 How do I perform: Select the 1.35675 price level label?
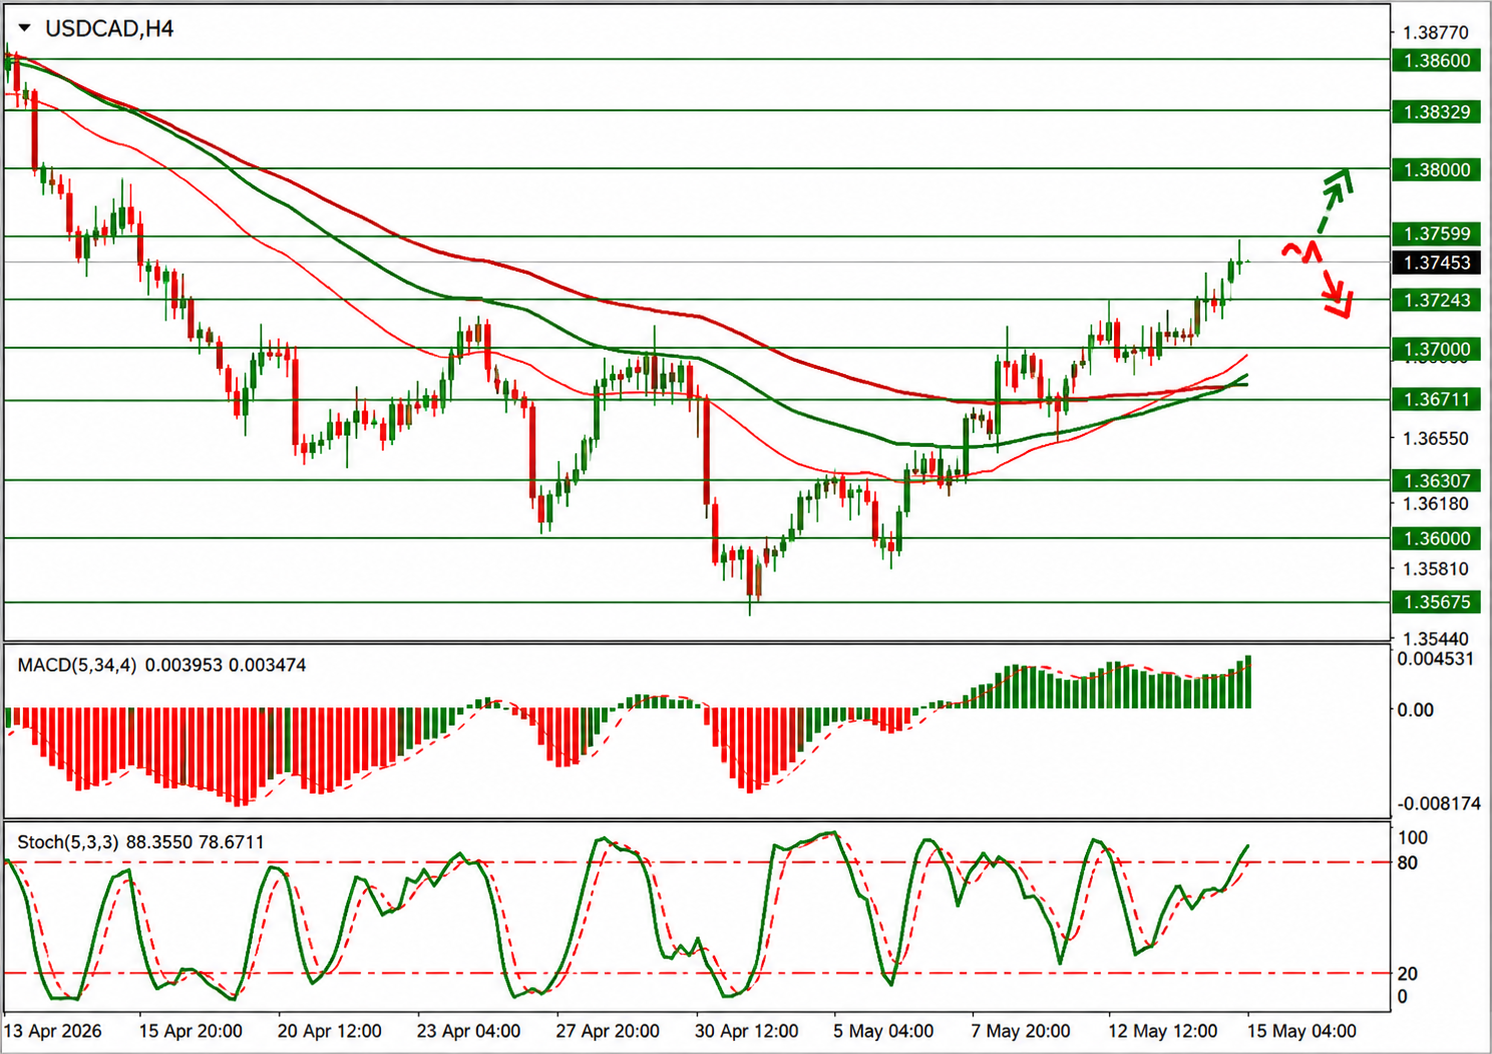point(1436,602)
